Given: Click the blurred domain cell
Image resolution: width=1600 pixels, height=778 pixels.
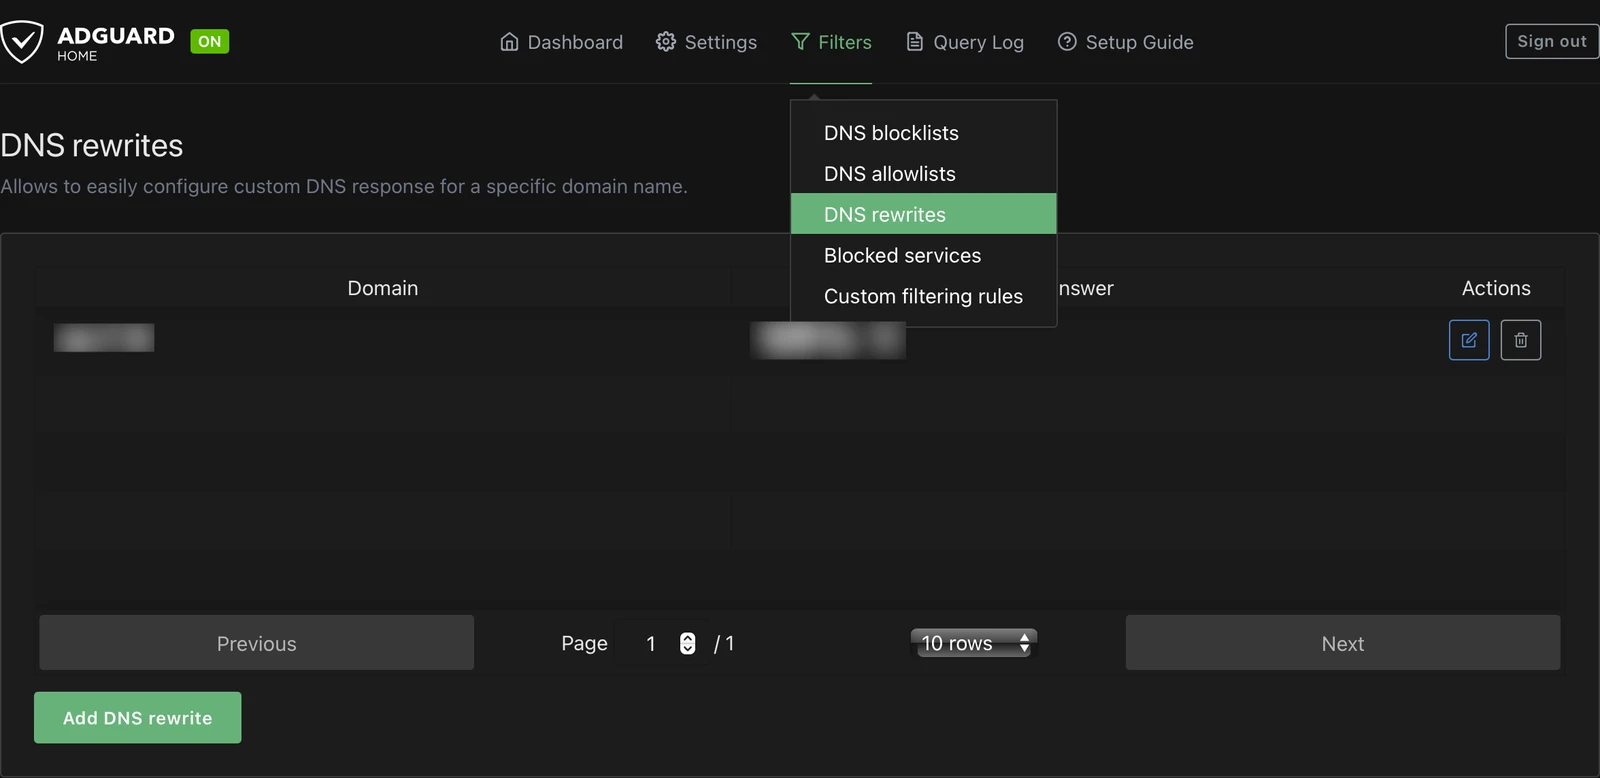Looking at the screenshot, I should 104,338.
